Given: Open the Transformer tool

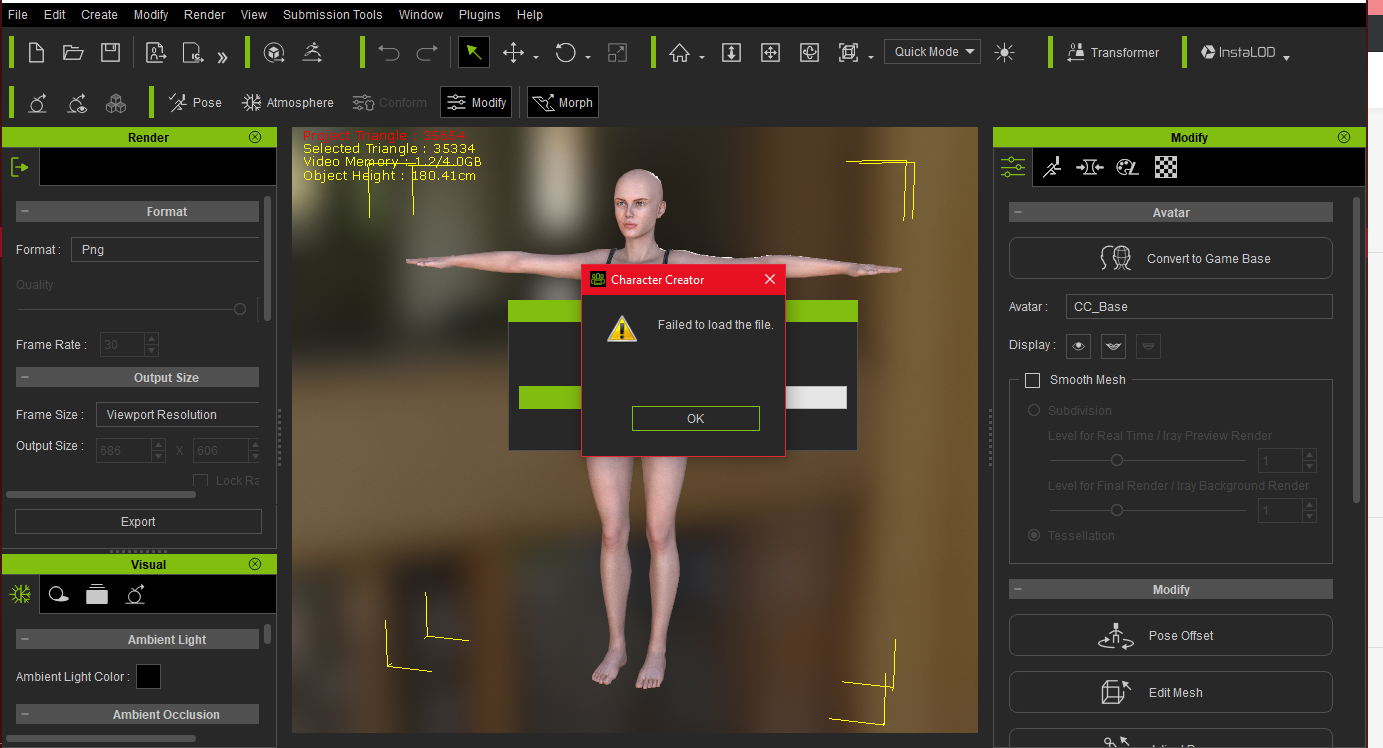Looking at the screenshot, I should 1113,53.
